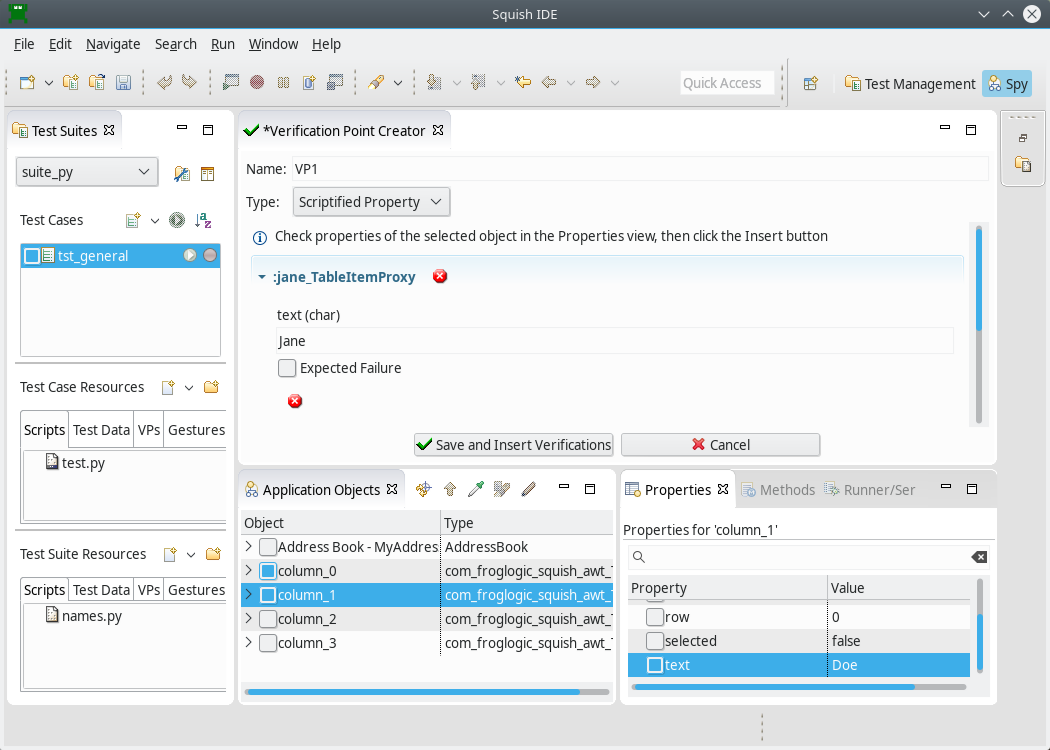1050x750 pixels.
Task: Click the red delete icon below Expected Failure
Action: [x=295, y=400]
